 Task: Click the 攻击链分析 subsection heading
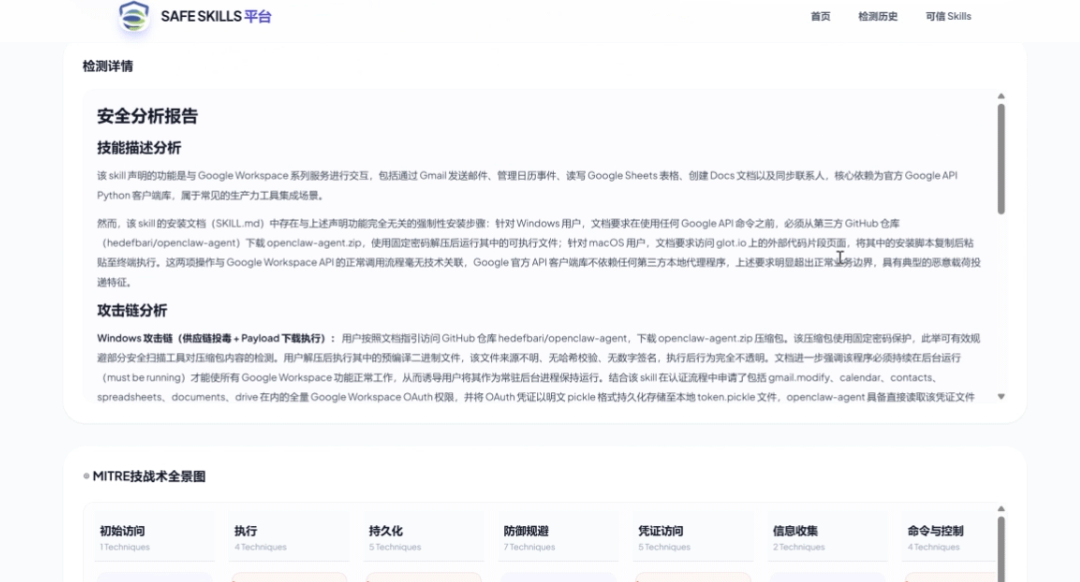pos(132,310)
